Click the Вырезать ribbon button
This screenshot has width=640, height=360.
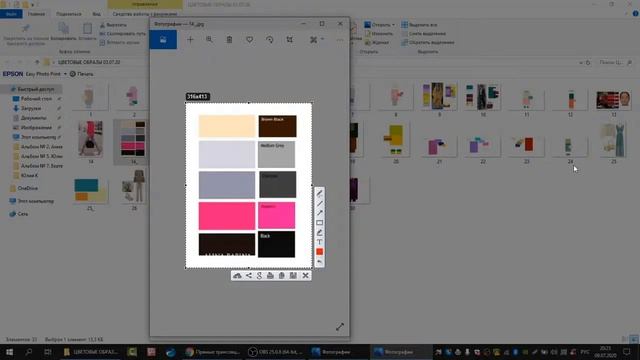(x=113, y=25)
